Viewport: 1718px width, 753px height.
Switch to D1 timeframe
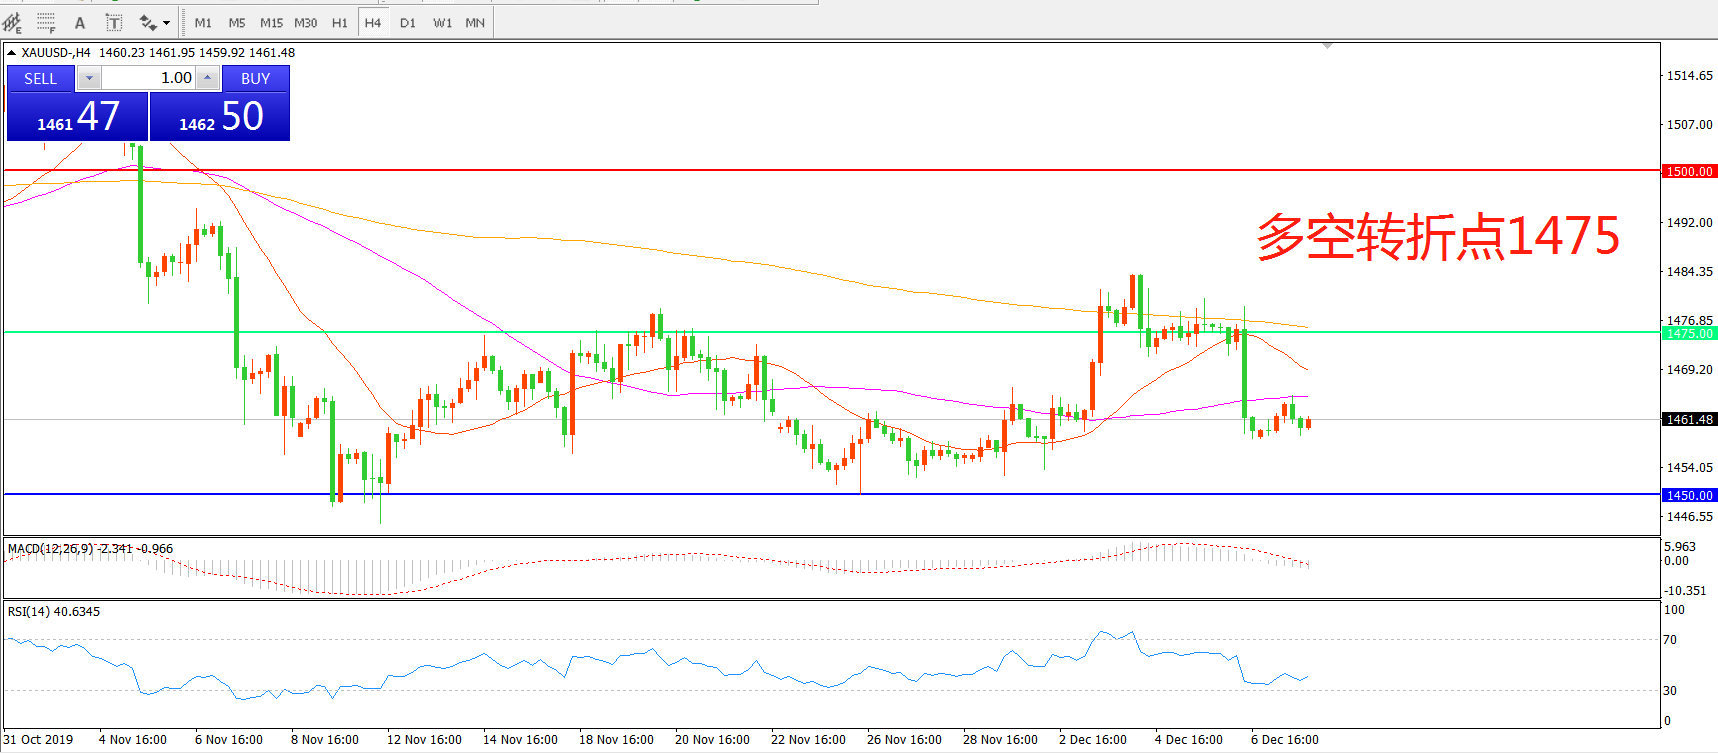[407, 22]
